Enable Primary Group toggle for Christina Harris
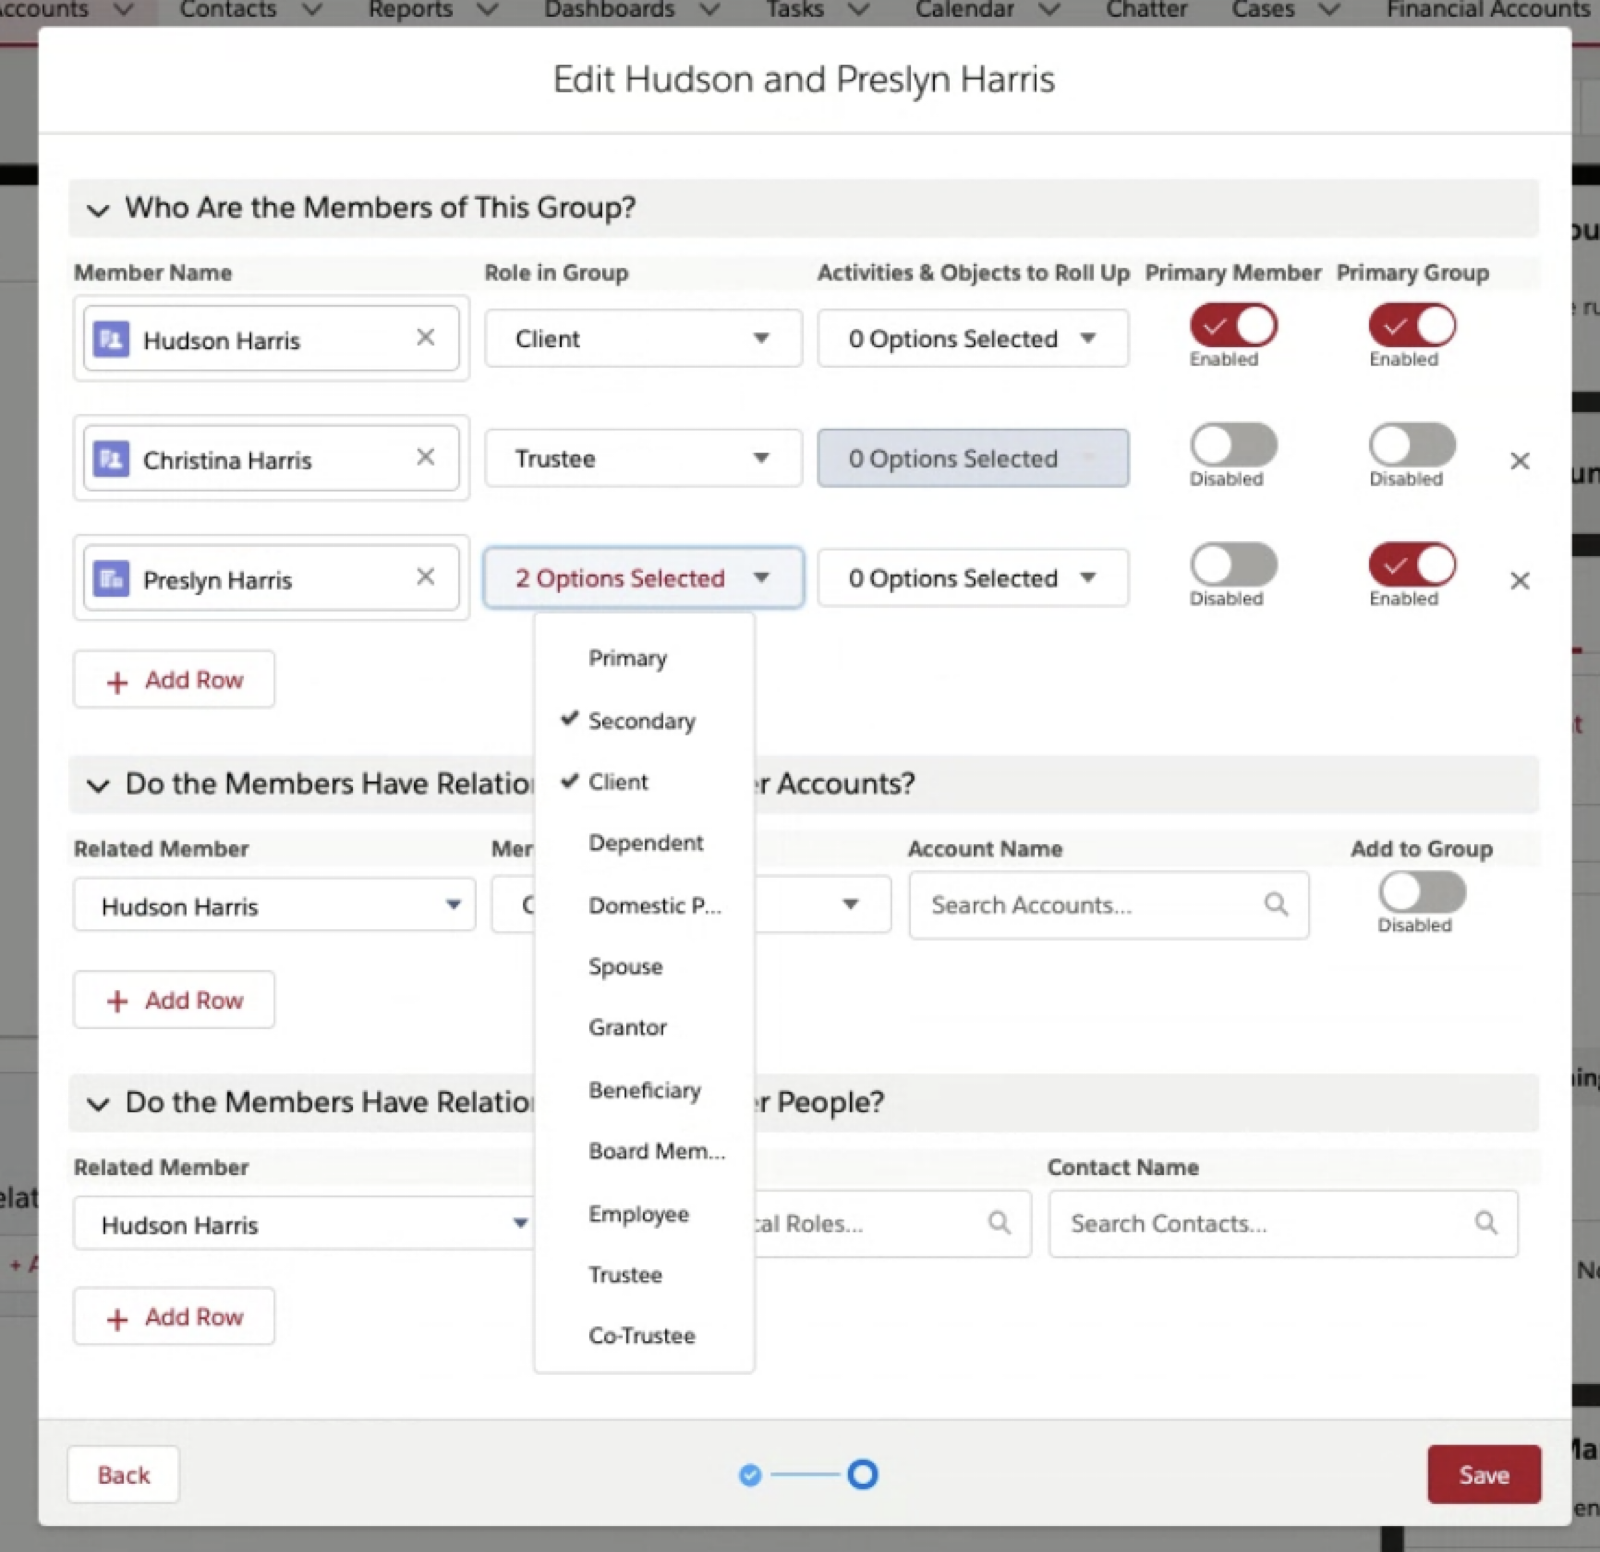 click(x=1411, y=446)
